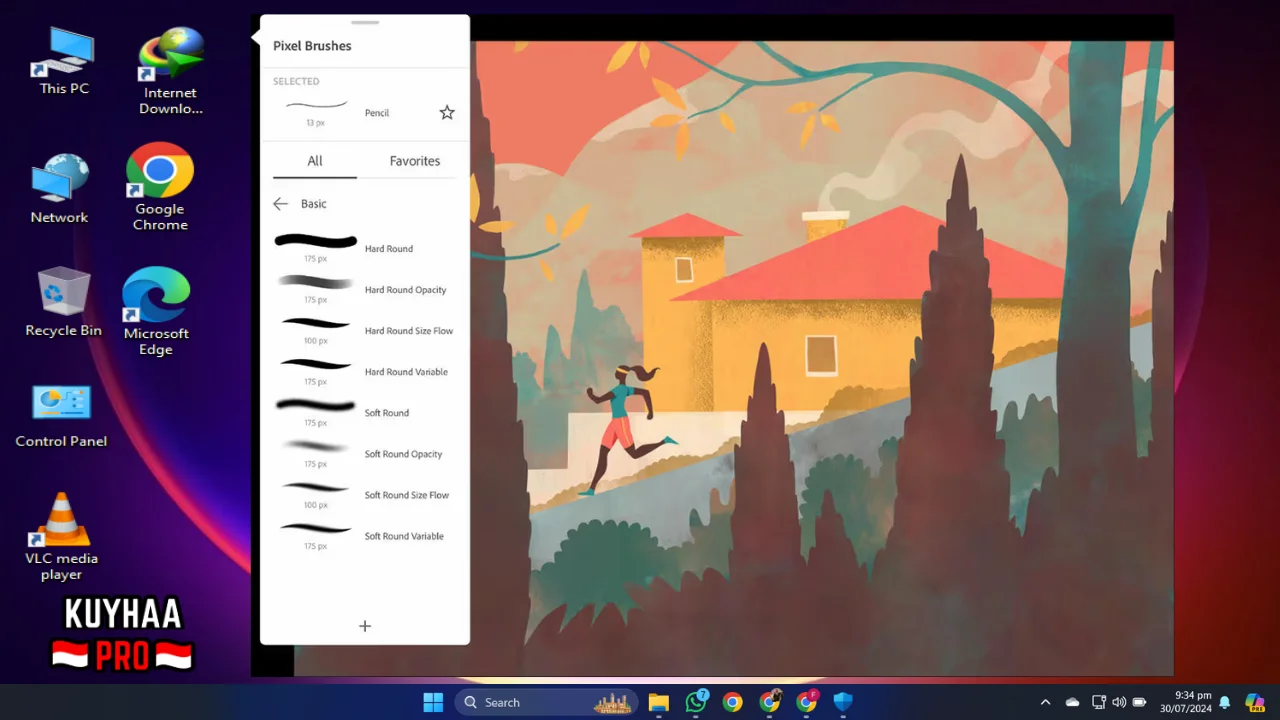Viewport: 1280px width, 720px height.
Task: Open File Explorer from the taskbar
Action: click(x=658, y=702)
